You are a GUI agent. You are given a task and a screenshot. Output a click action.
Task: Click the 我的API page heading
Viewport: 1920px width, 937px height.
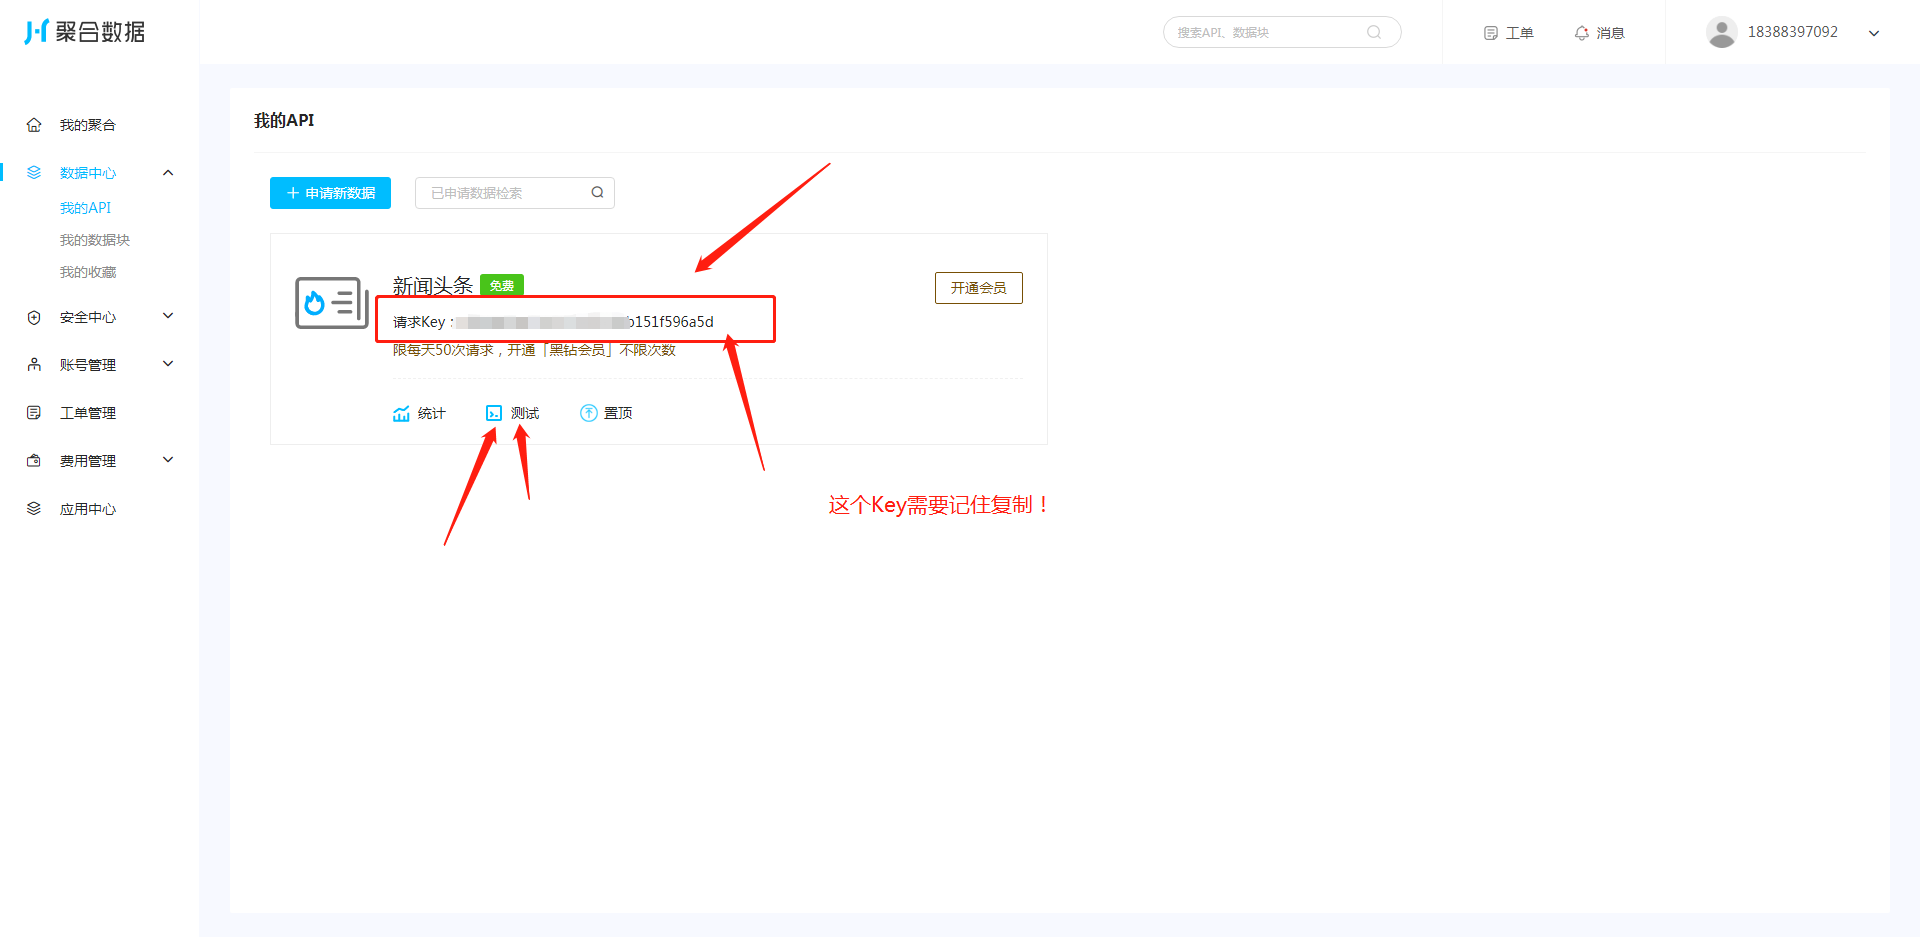(284, 120)
